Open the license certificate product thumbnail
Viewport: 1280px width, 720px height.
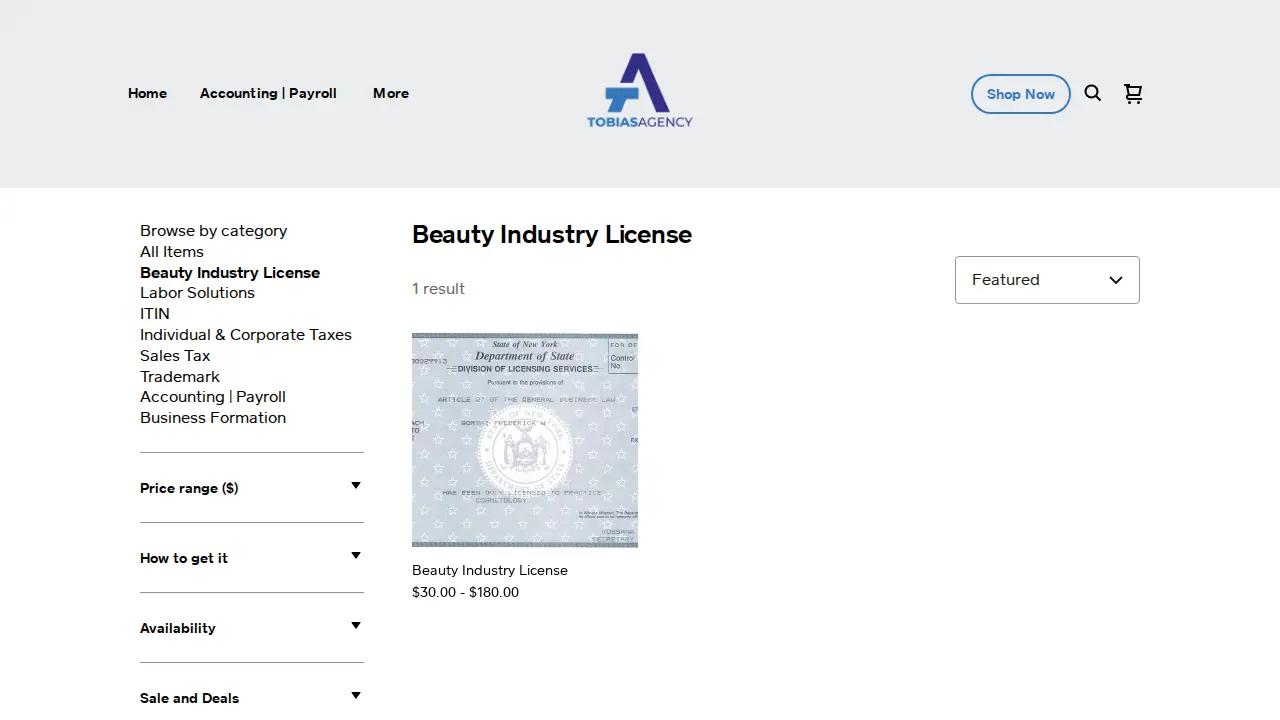pos(525,440)
